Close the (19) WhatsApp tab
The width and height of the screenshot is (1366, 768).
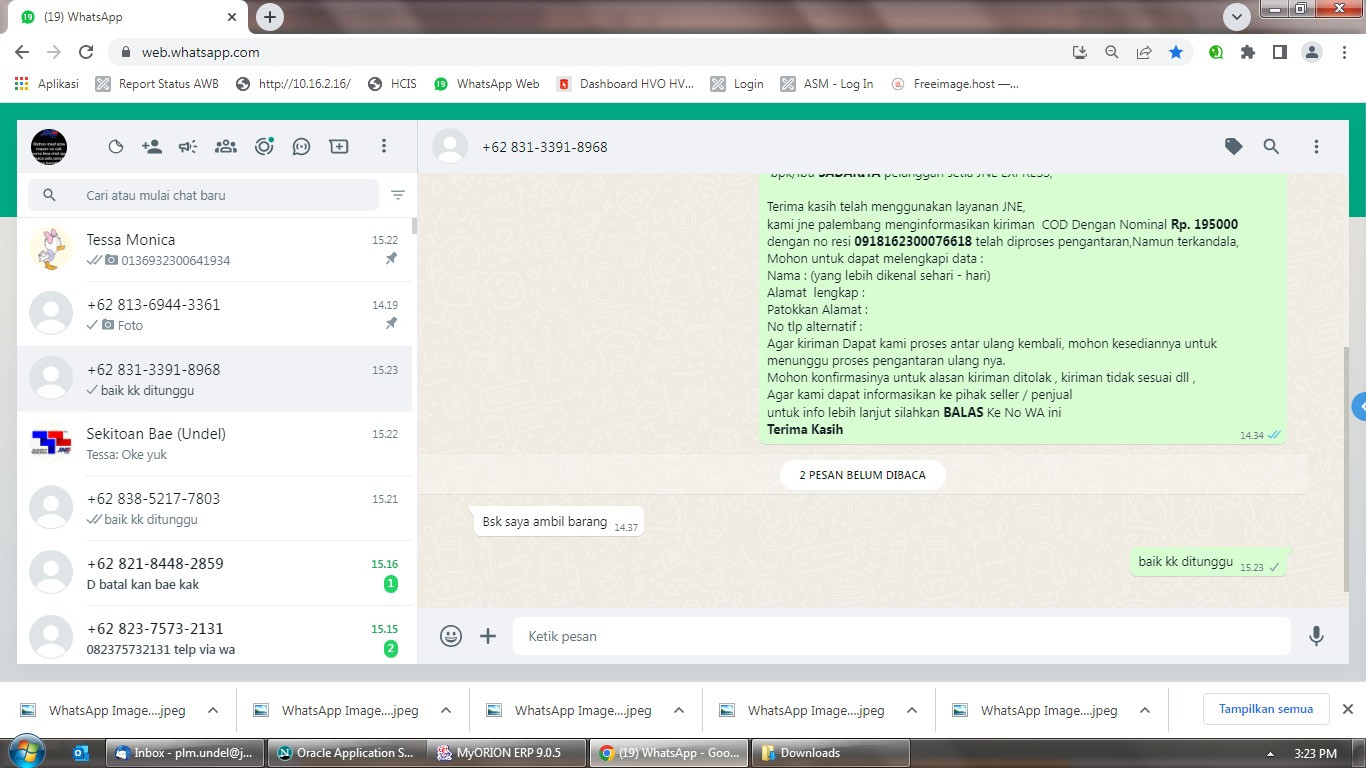tap(232, 17)
